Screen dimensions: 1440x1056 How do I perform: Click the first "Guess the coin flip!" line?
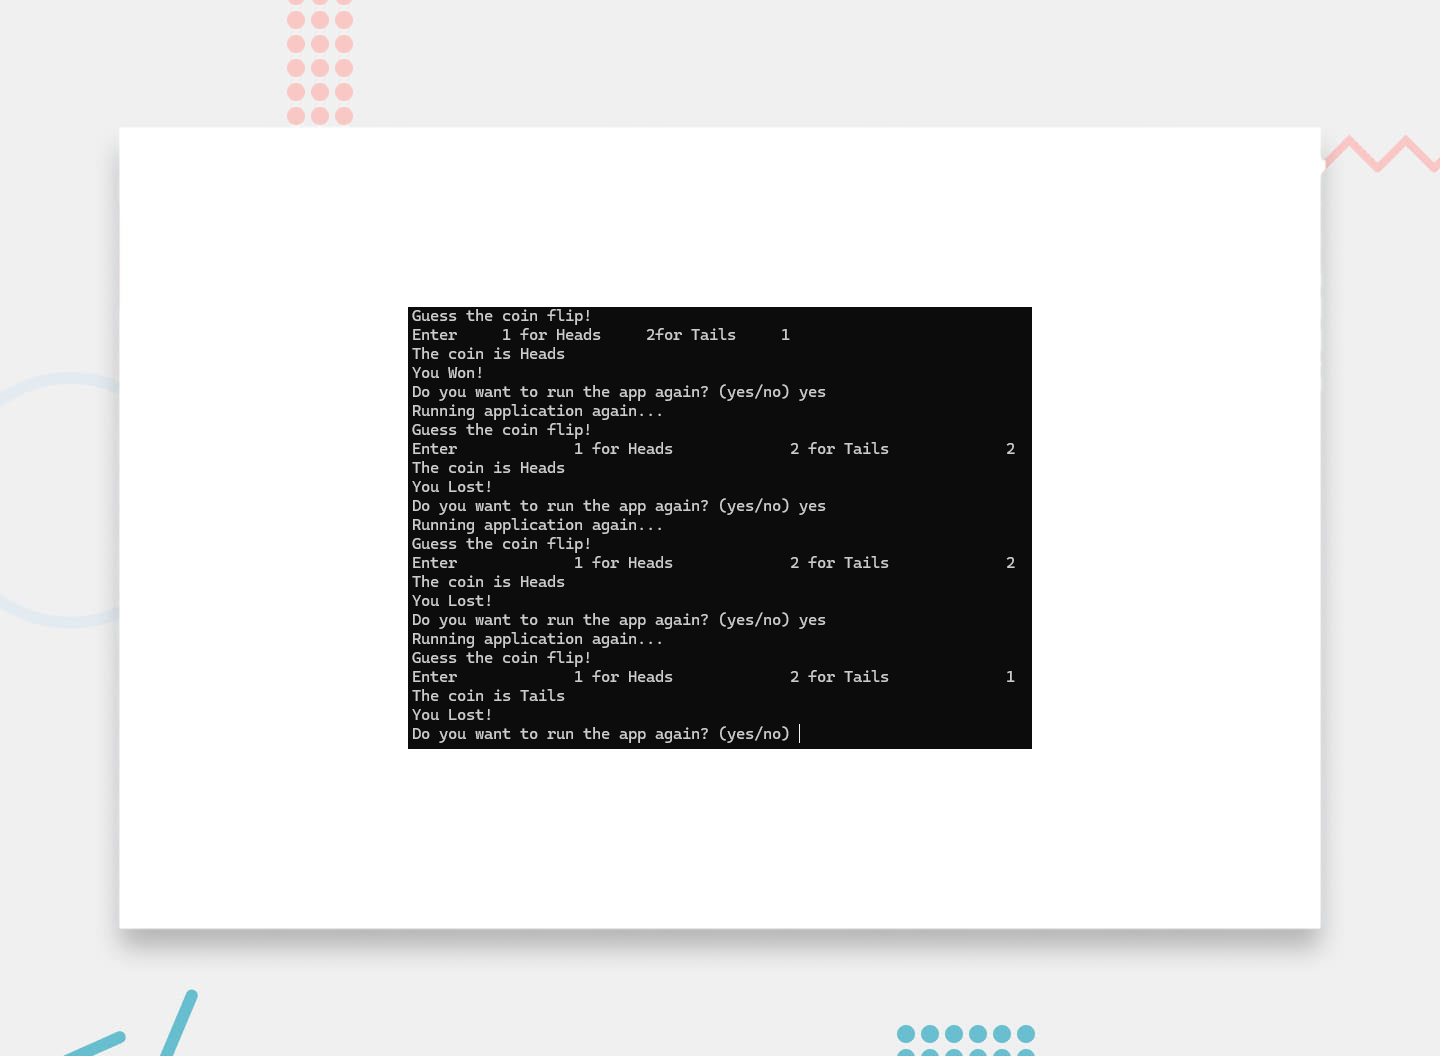pyautogui.click(x=501, y=316)
